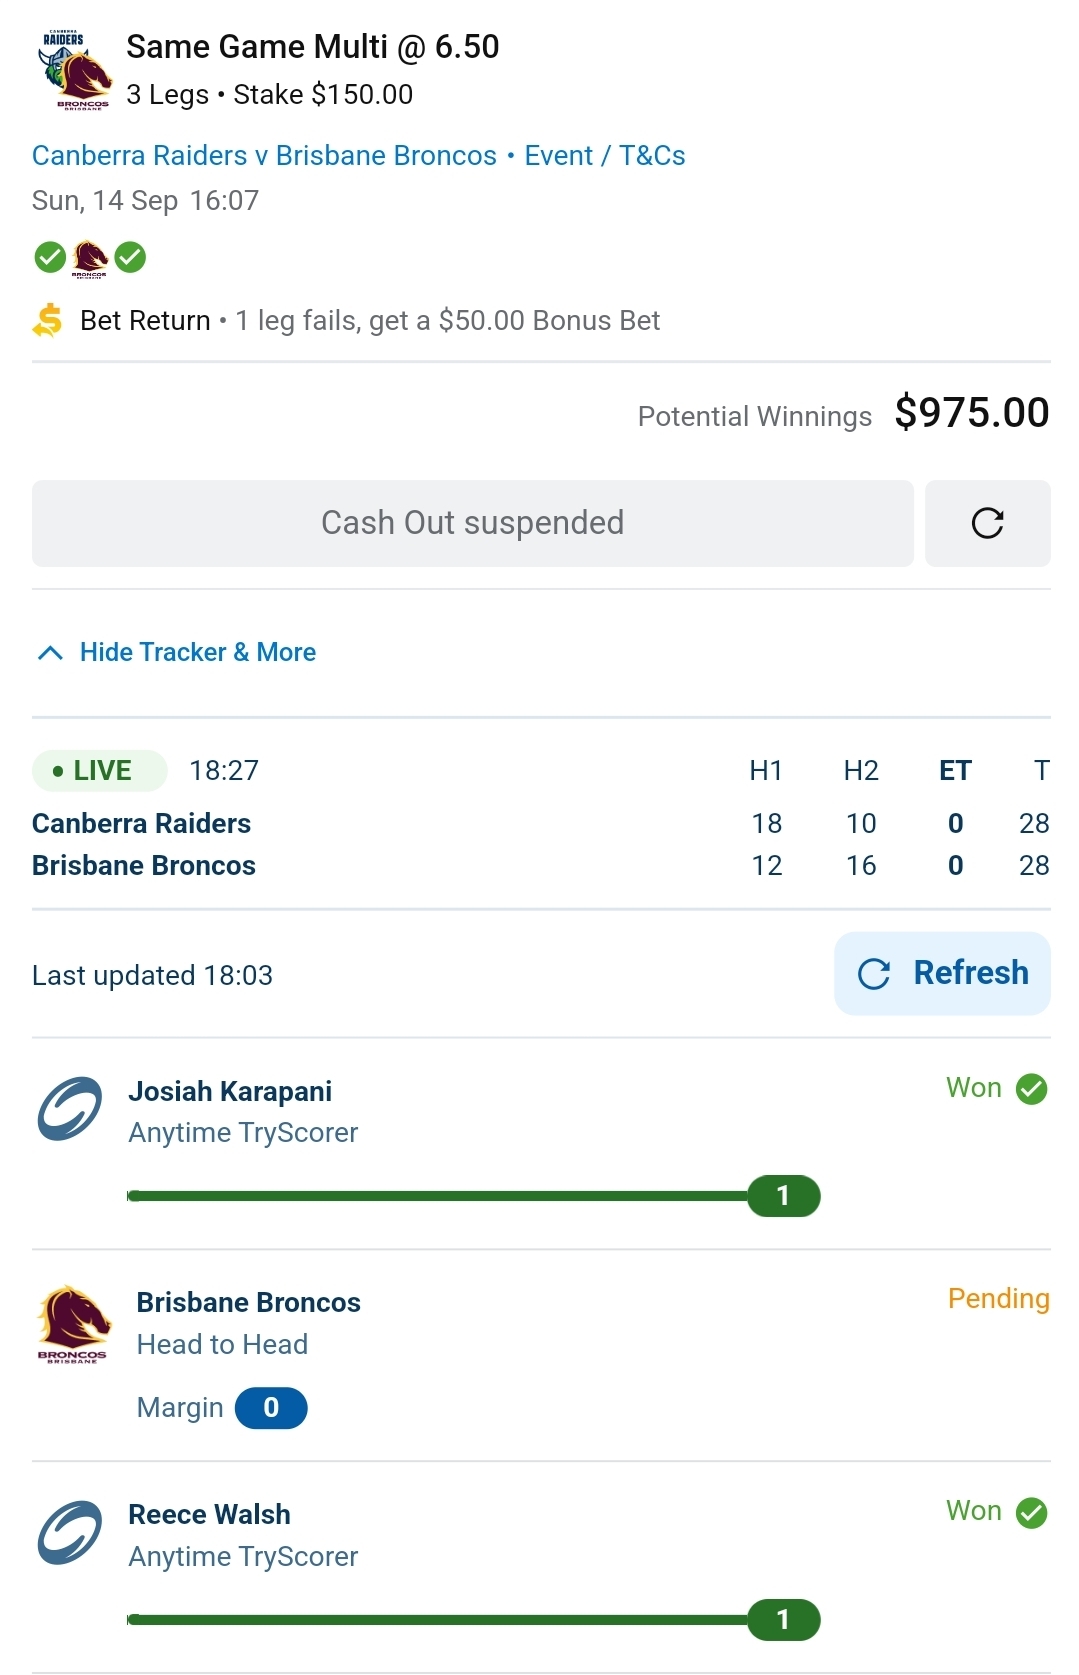Click the Broncos logo in the leg status row

pos(90,258)
